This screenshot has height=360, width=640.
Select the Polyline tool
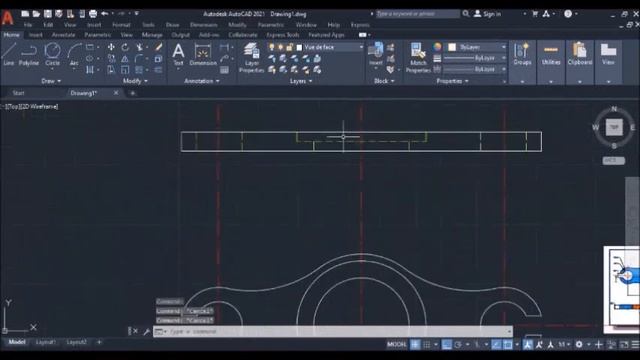click(x=29, y=54)
